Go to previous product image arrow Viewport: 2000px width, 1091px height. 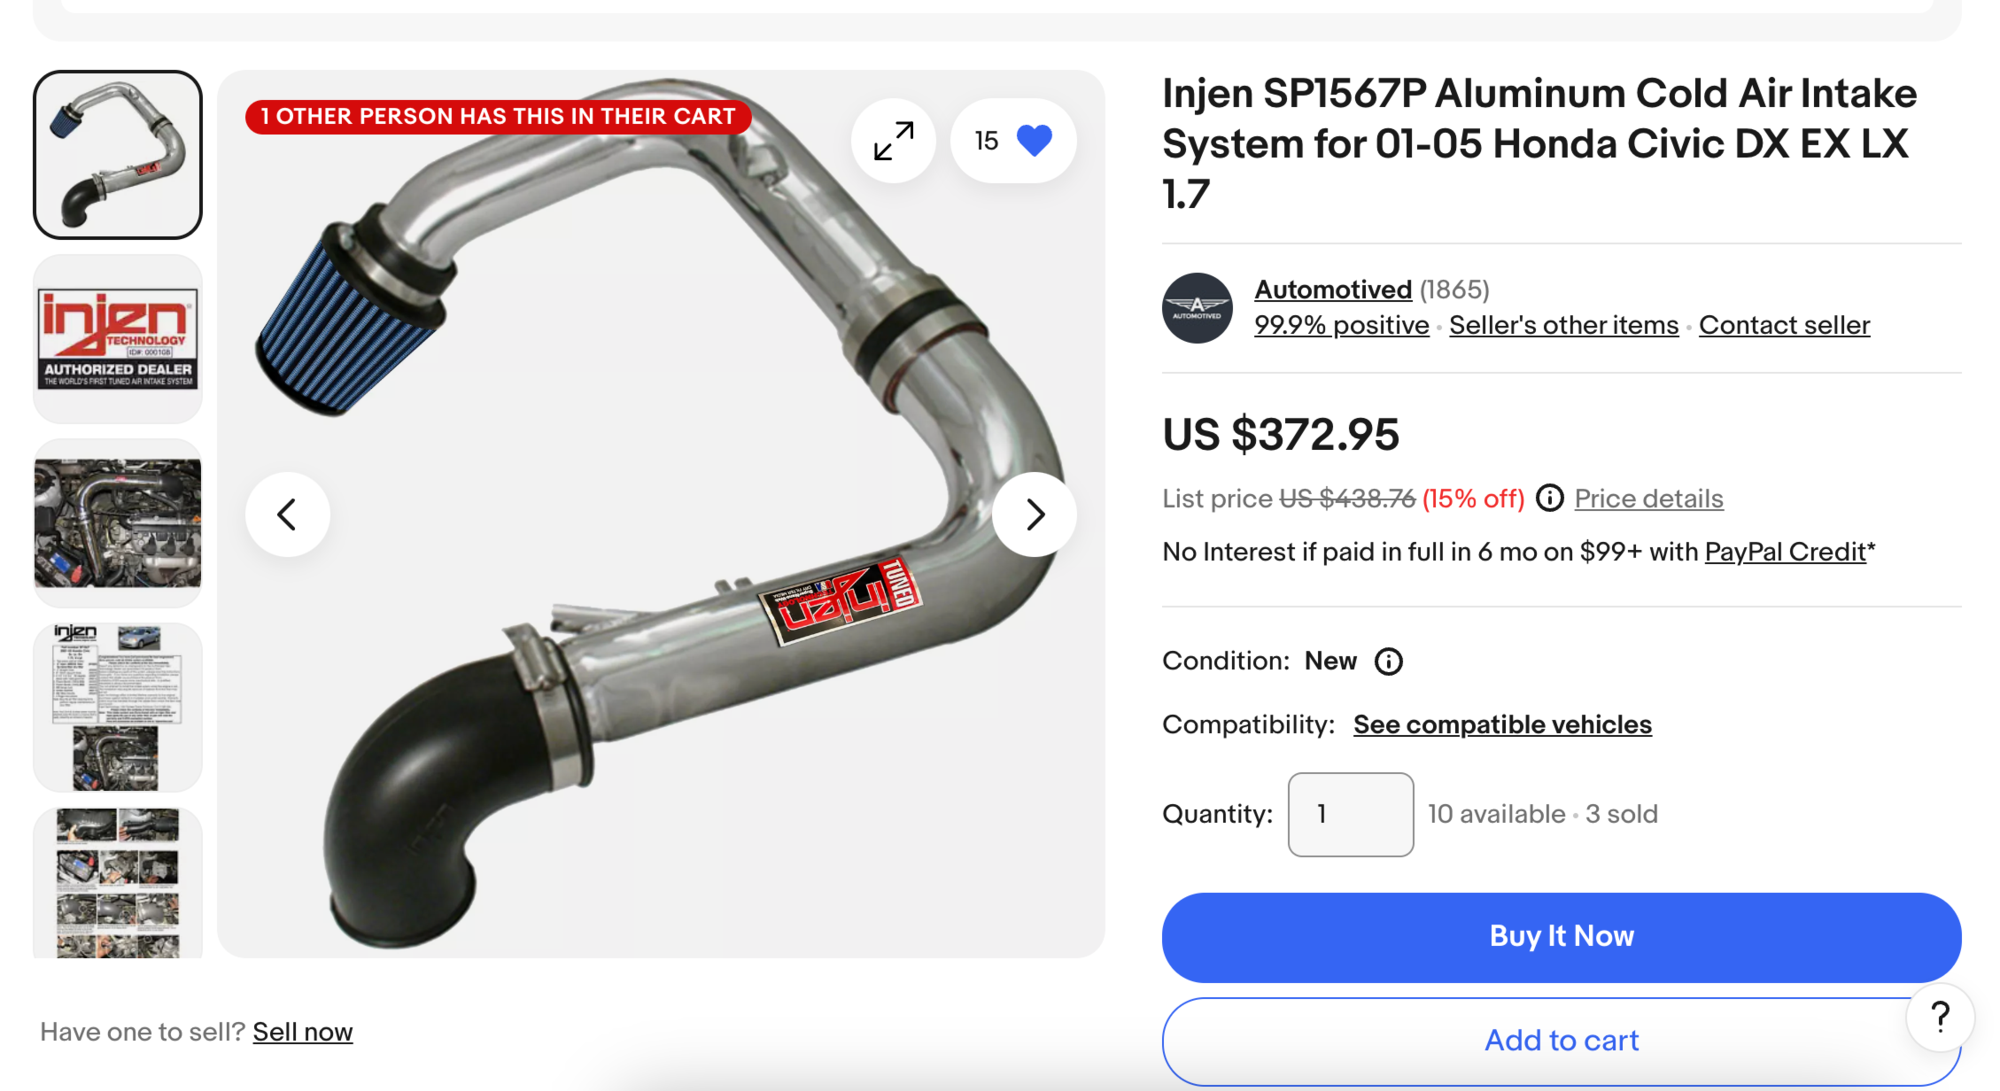tap(288, 514)
